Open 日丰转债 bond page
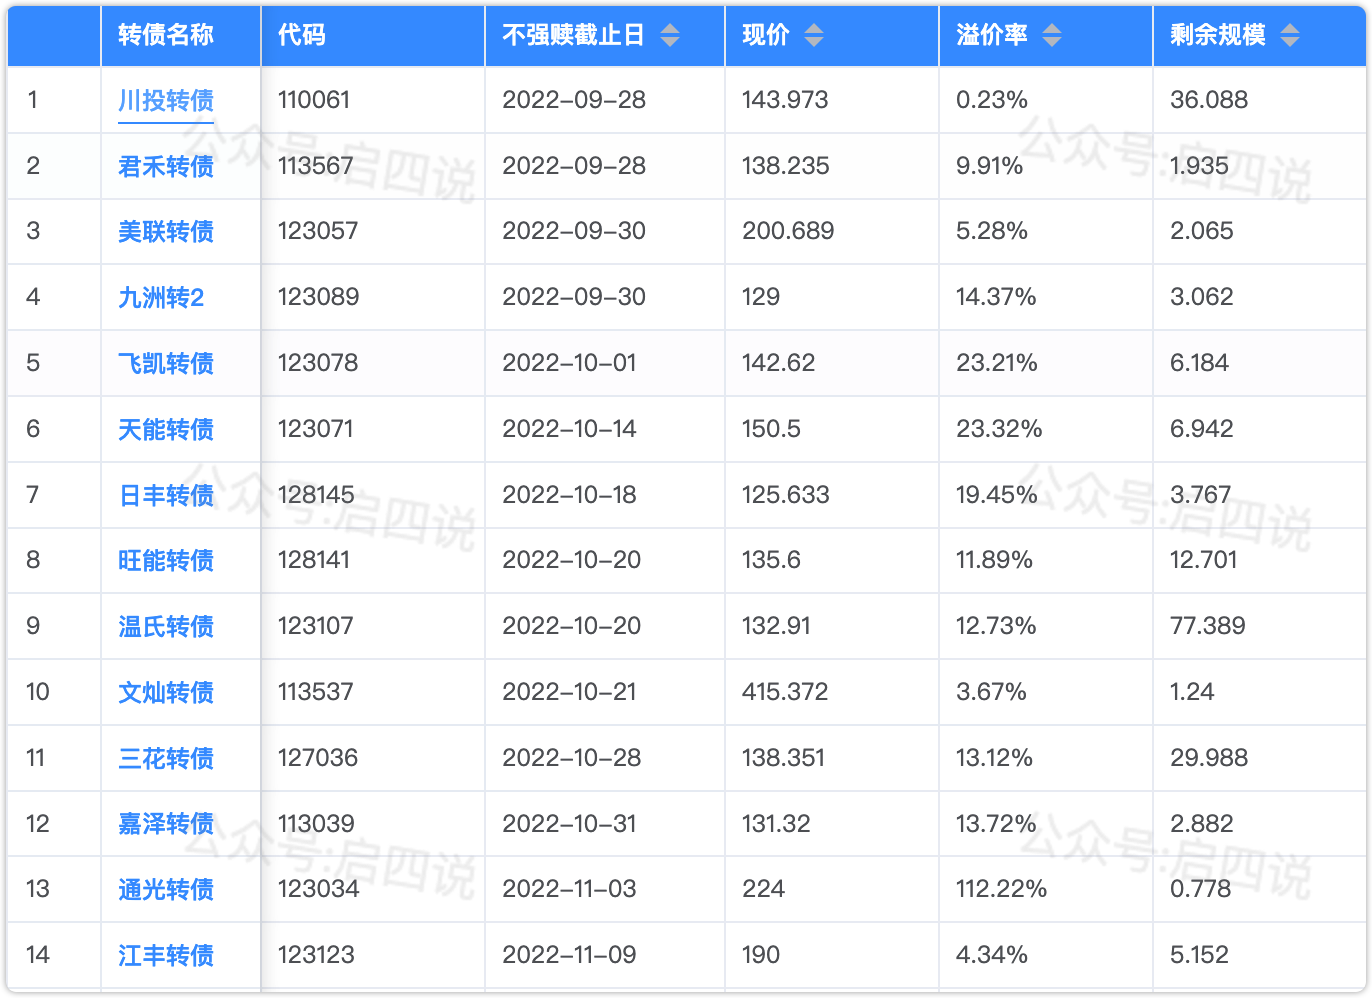This screenshot has height=998, width=1372. pos(166,495)
